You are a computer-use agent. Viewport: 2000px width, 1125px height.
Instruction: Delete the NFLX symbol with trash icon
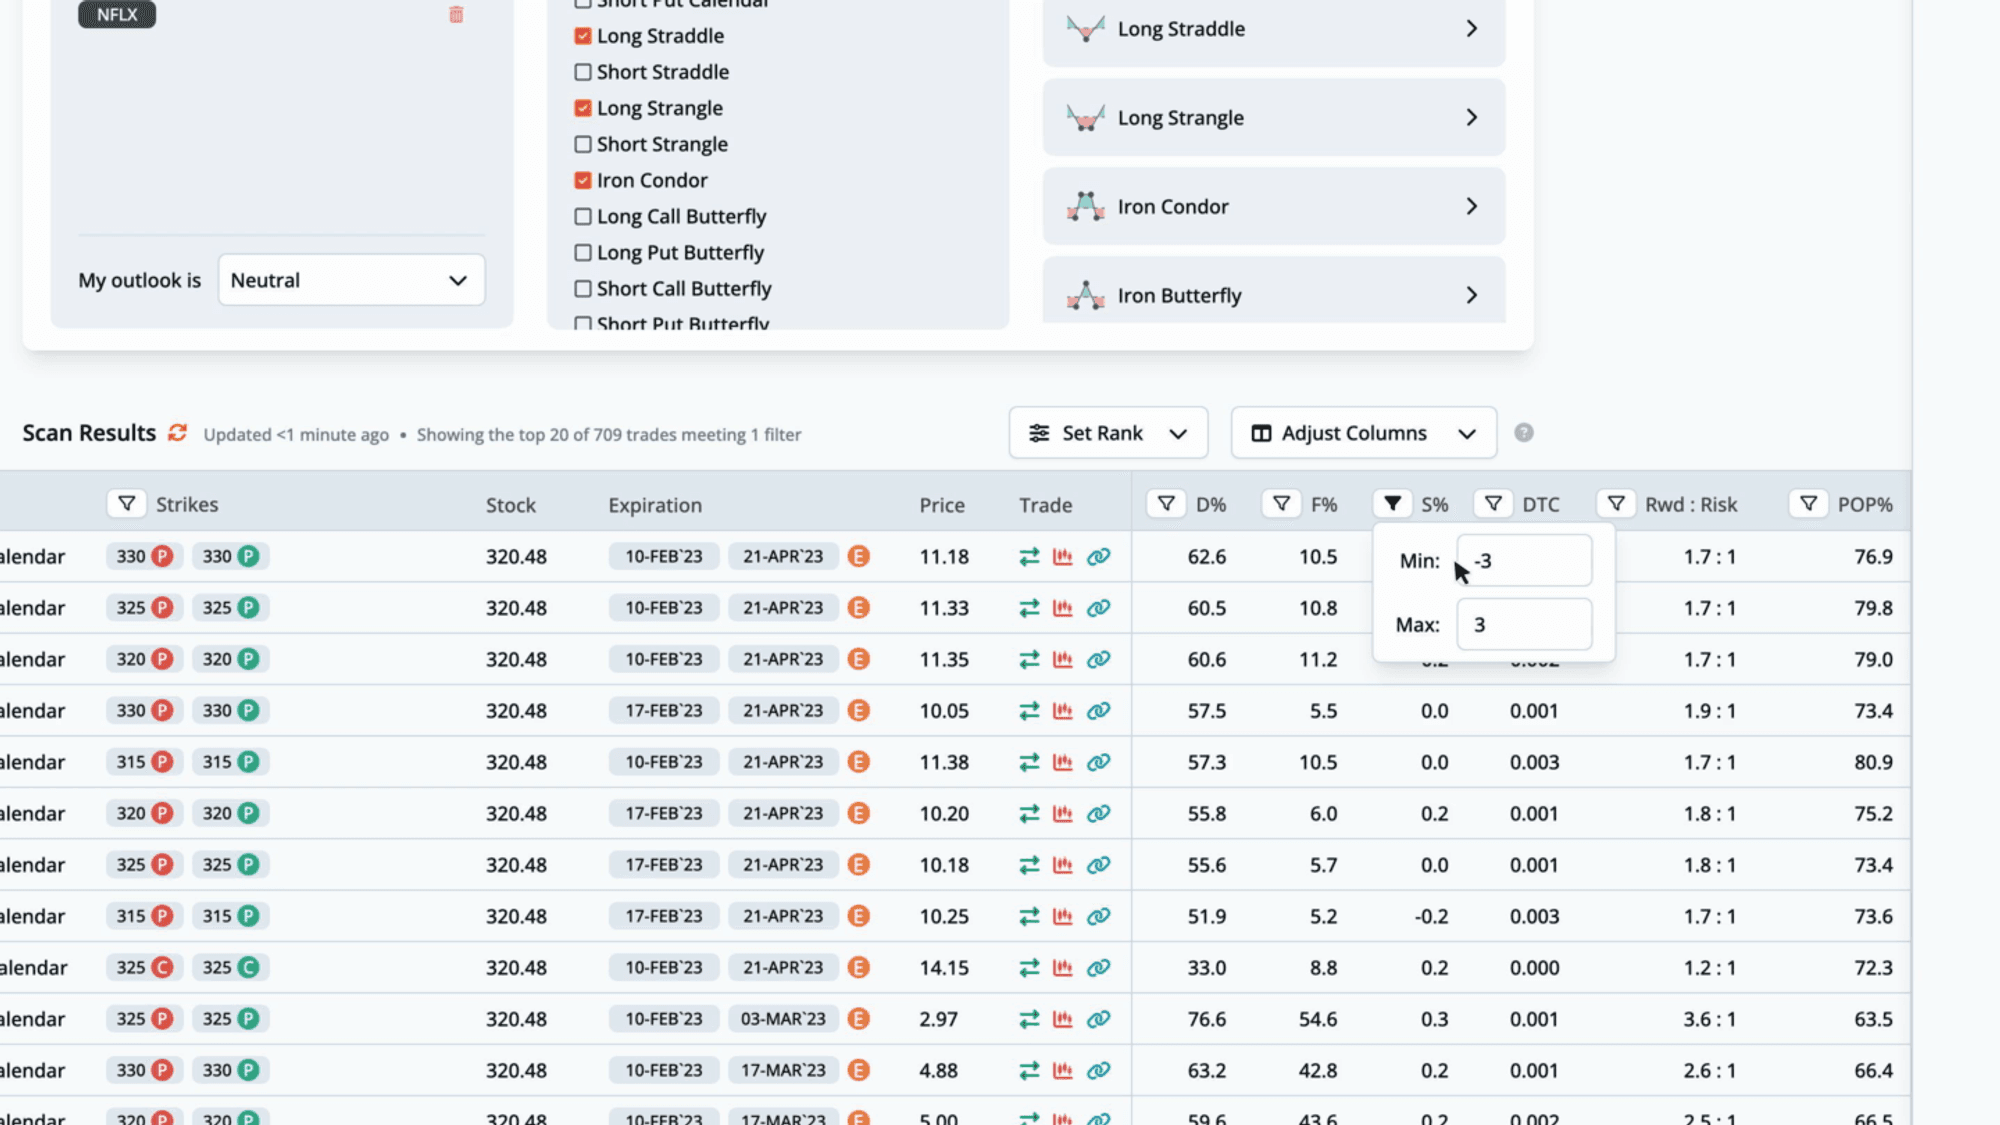tap(456, 14)
